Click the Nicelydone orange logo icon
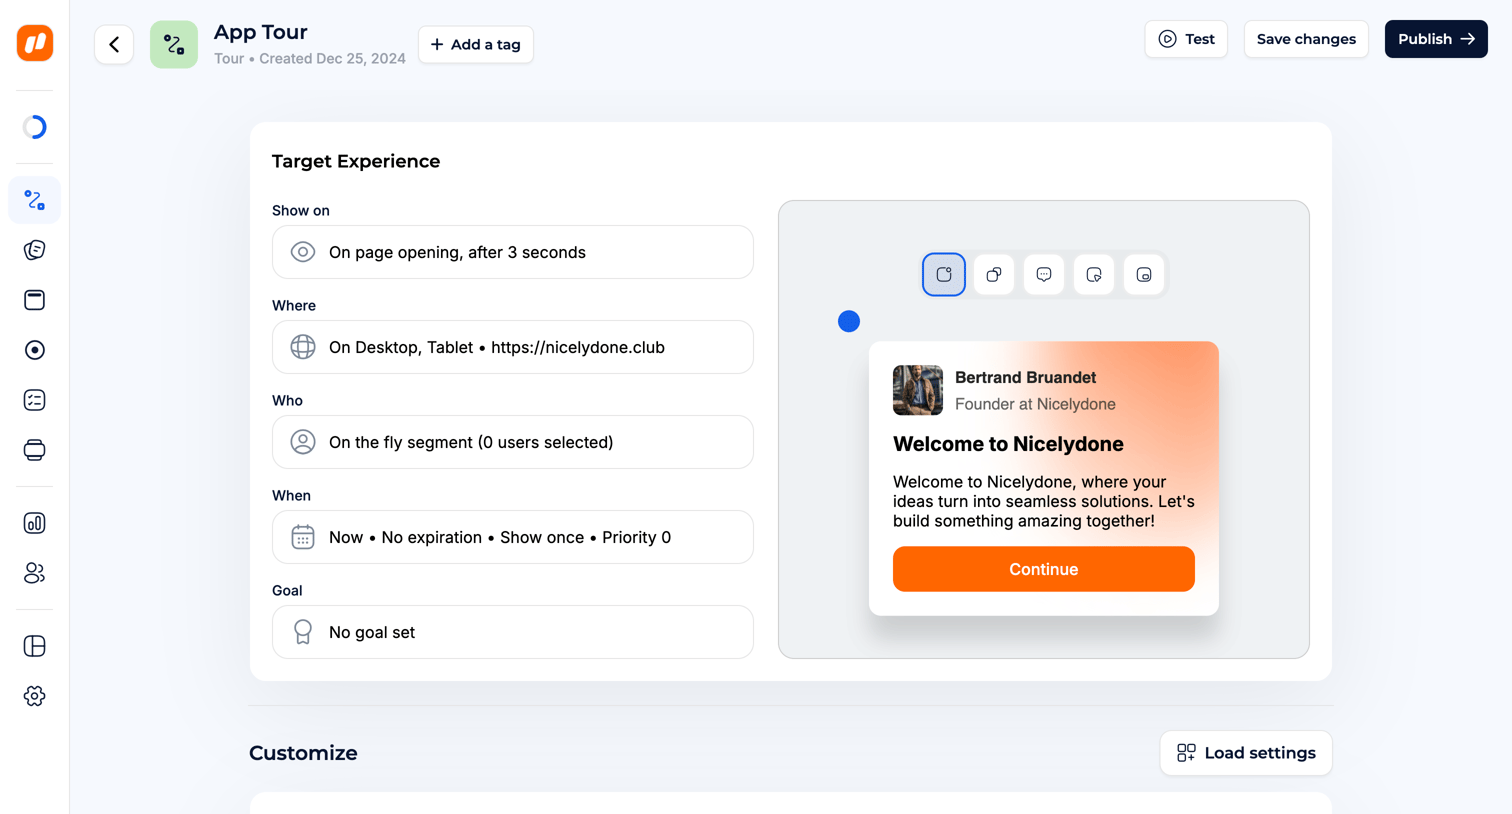This screenshot has height=814, width=1512. pyautogui.click(x=35, y=43)
